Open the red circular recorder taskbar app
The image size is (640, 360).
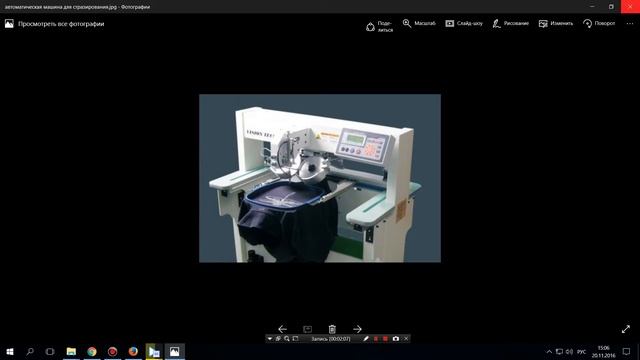pos(113,351)
